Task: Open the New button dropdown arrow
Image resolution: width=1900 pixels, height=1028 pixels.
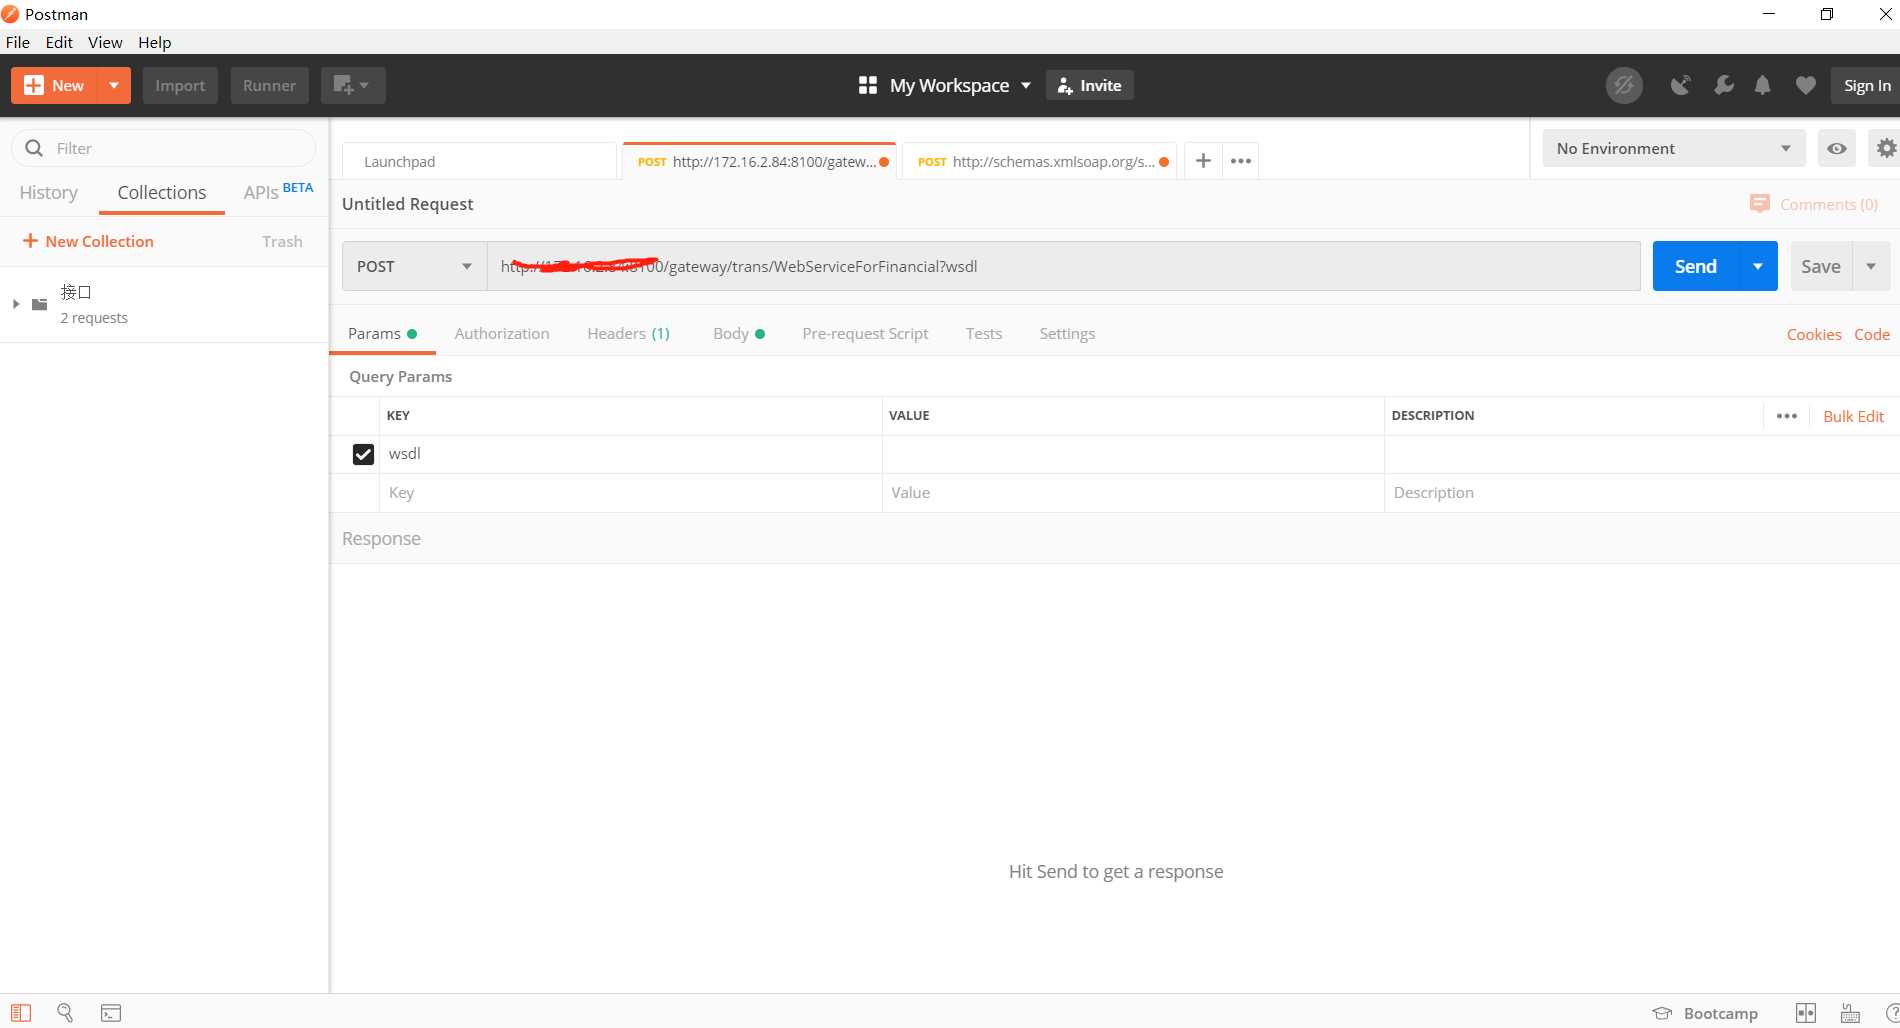Action: 114,86
